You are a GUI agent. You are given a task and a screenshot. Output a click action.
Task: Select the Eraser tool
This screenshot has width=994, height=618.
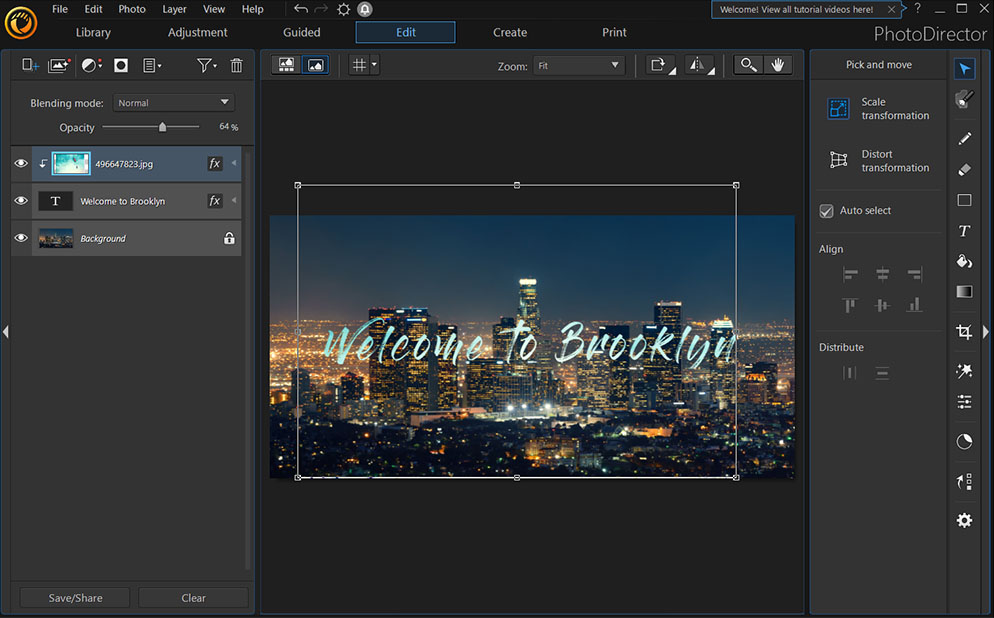[x=964, y=168]
